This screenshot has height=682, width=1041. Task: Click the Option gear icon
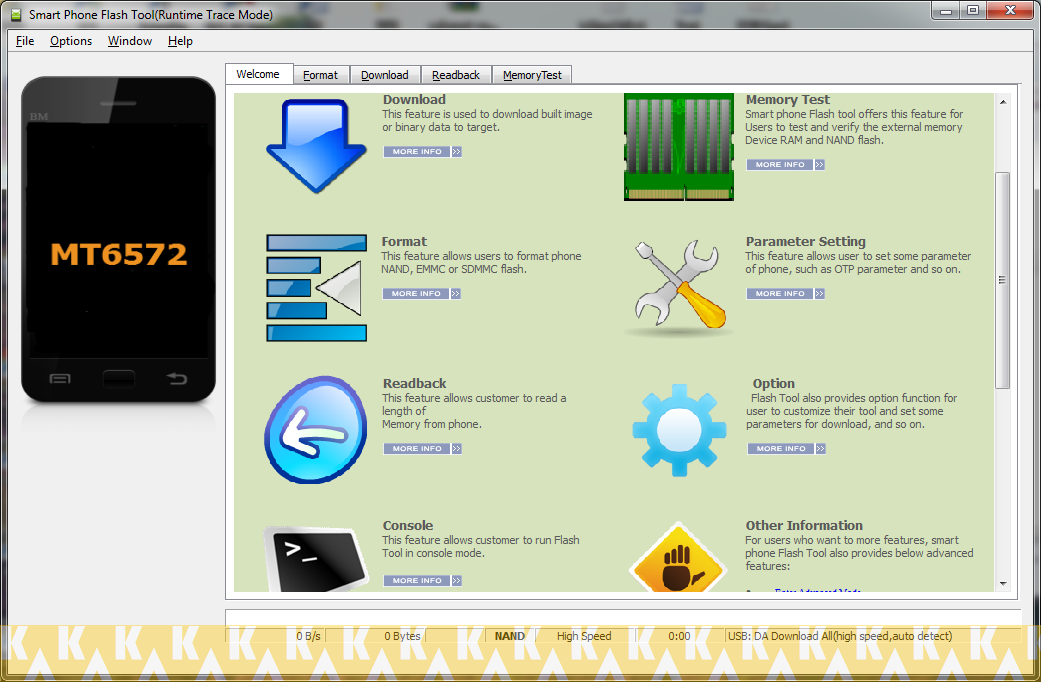679,430
